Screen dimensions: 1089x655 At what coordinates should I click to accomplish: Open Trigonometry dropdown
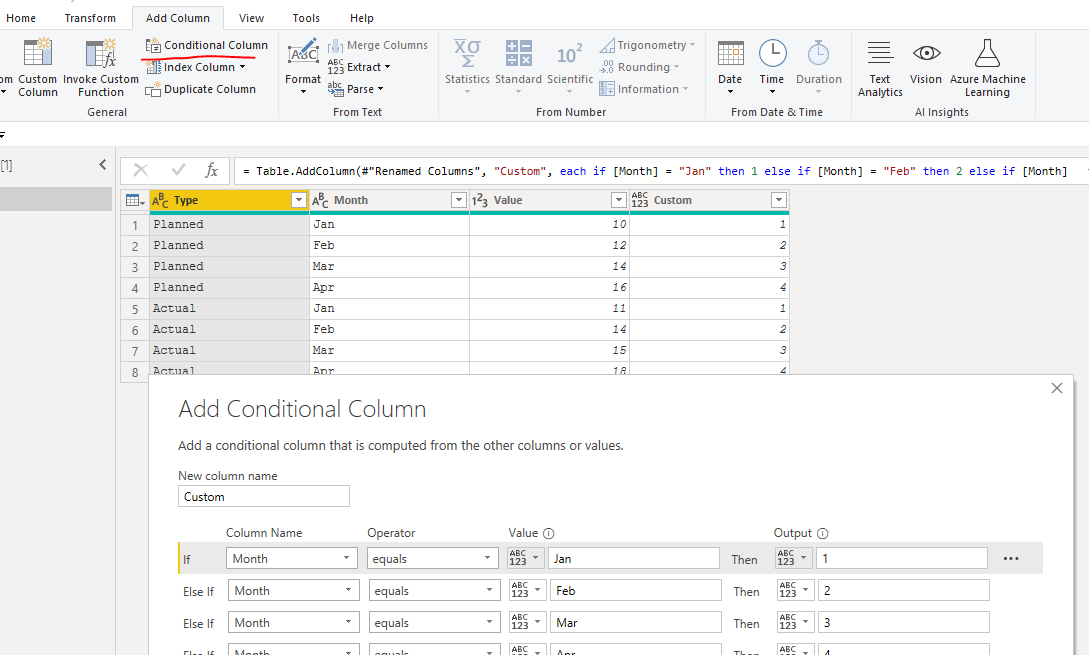[647, 45]
